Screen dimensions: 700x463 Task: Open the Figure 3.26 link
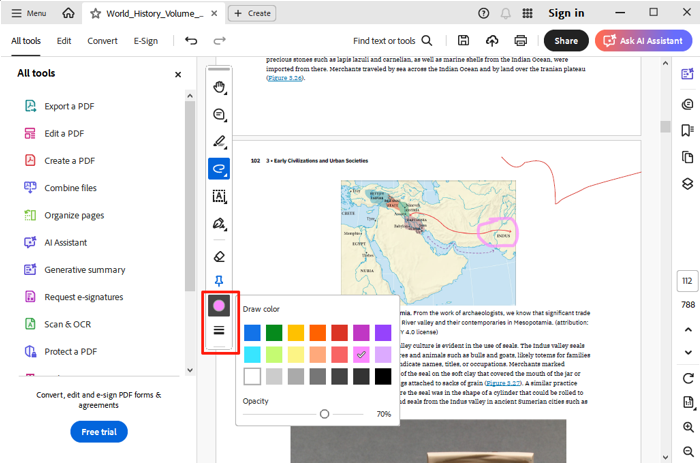[x=285, y=78]
